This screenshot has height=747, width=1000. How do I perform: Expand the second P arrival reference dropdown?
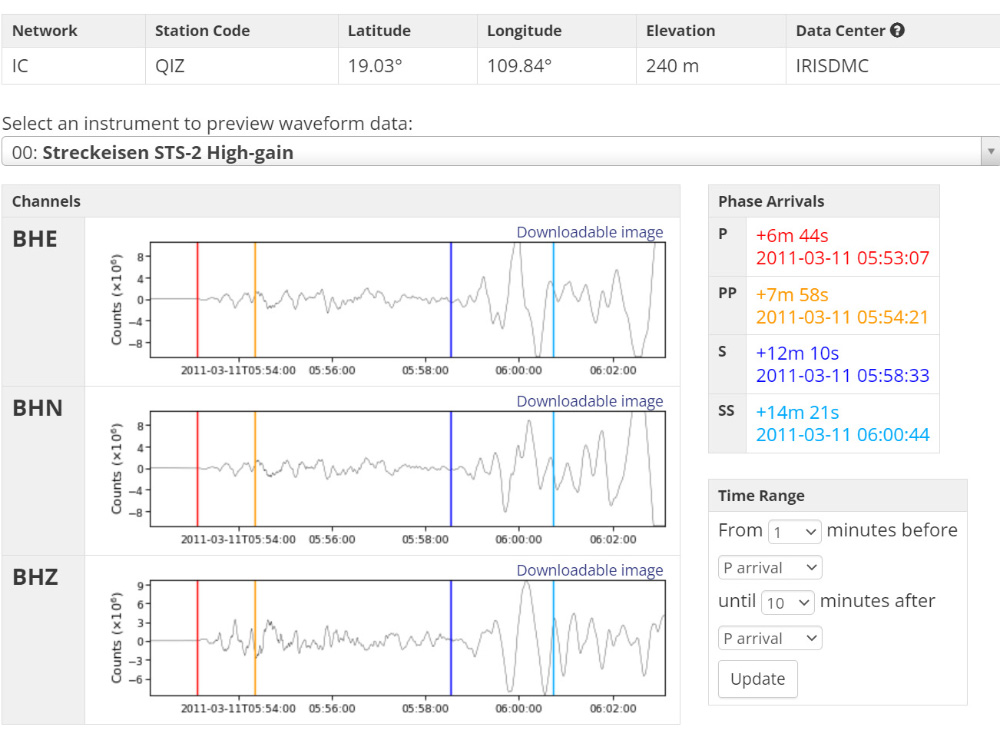[x=770, y=638]
